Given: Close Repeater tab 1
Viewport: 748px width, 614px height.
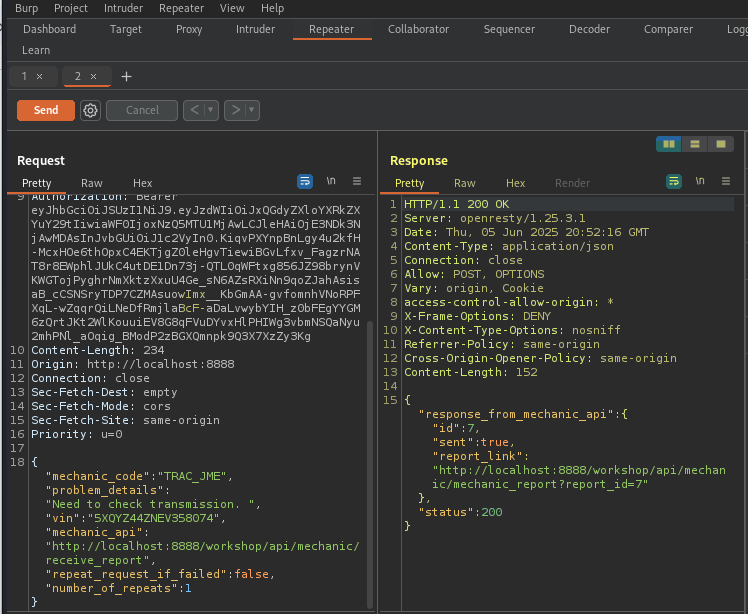Looking at the screenshot, I should [40, 76].
